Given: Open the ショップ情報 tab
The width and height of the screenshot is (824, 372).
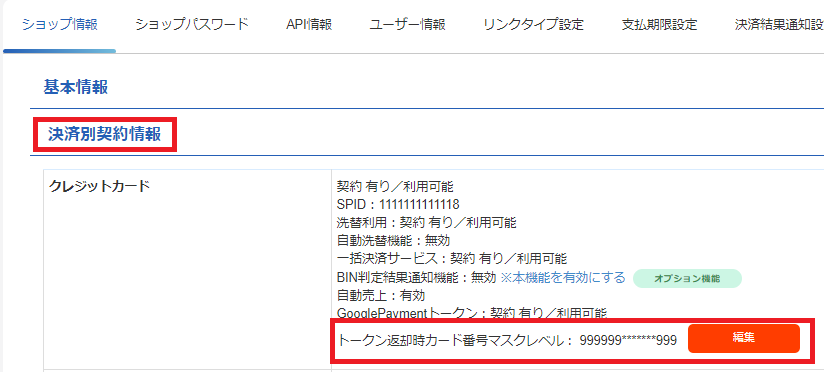Looking at the screenshot, I should point(59,25).
